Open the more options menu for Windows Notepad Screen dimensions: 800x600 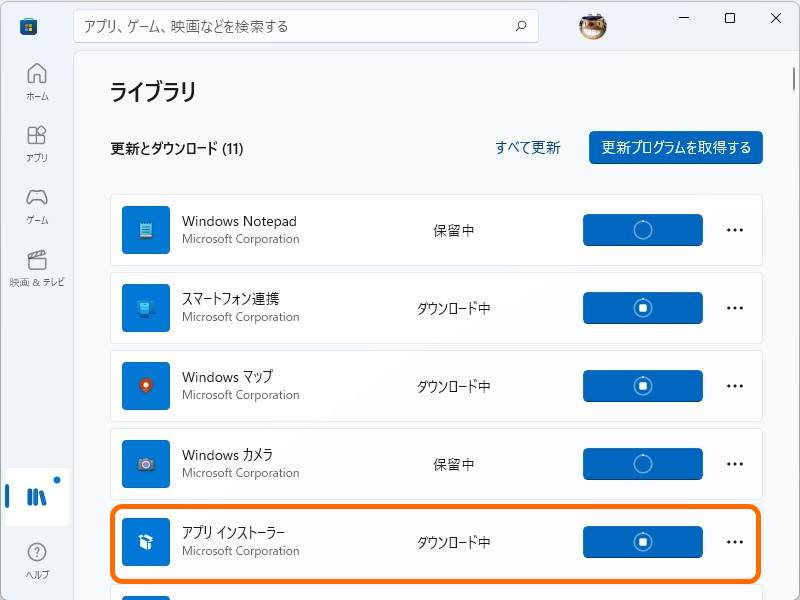[735, 230]
